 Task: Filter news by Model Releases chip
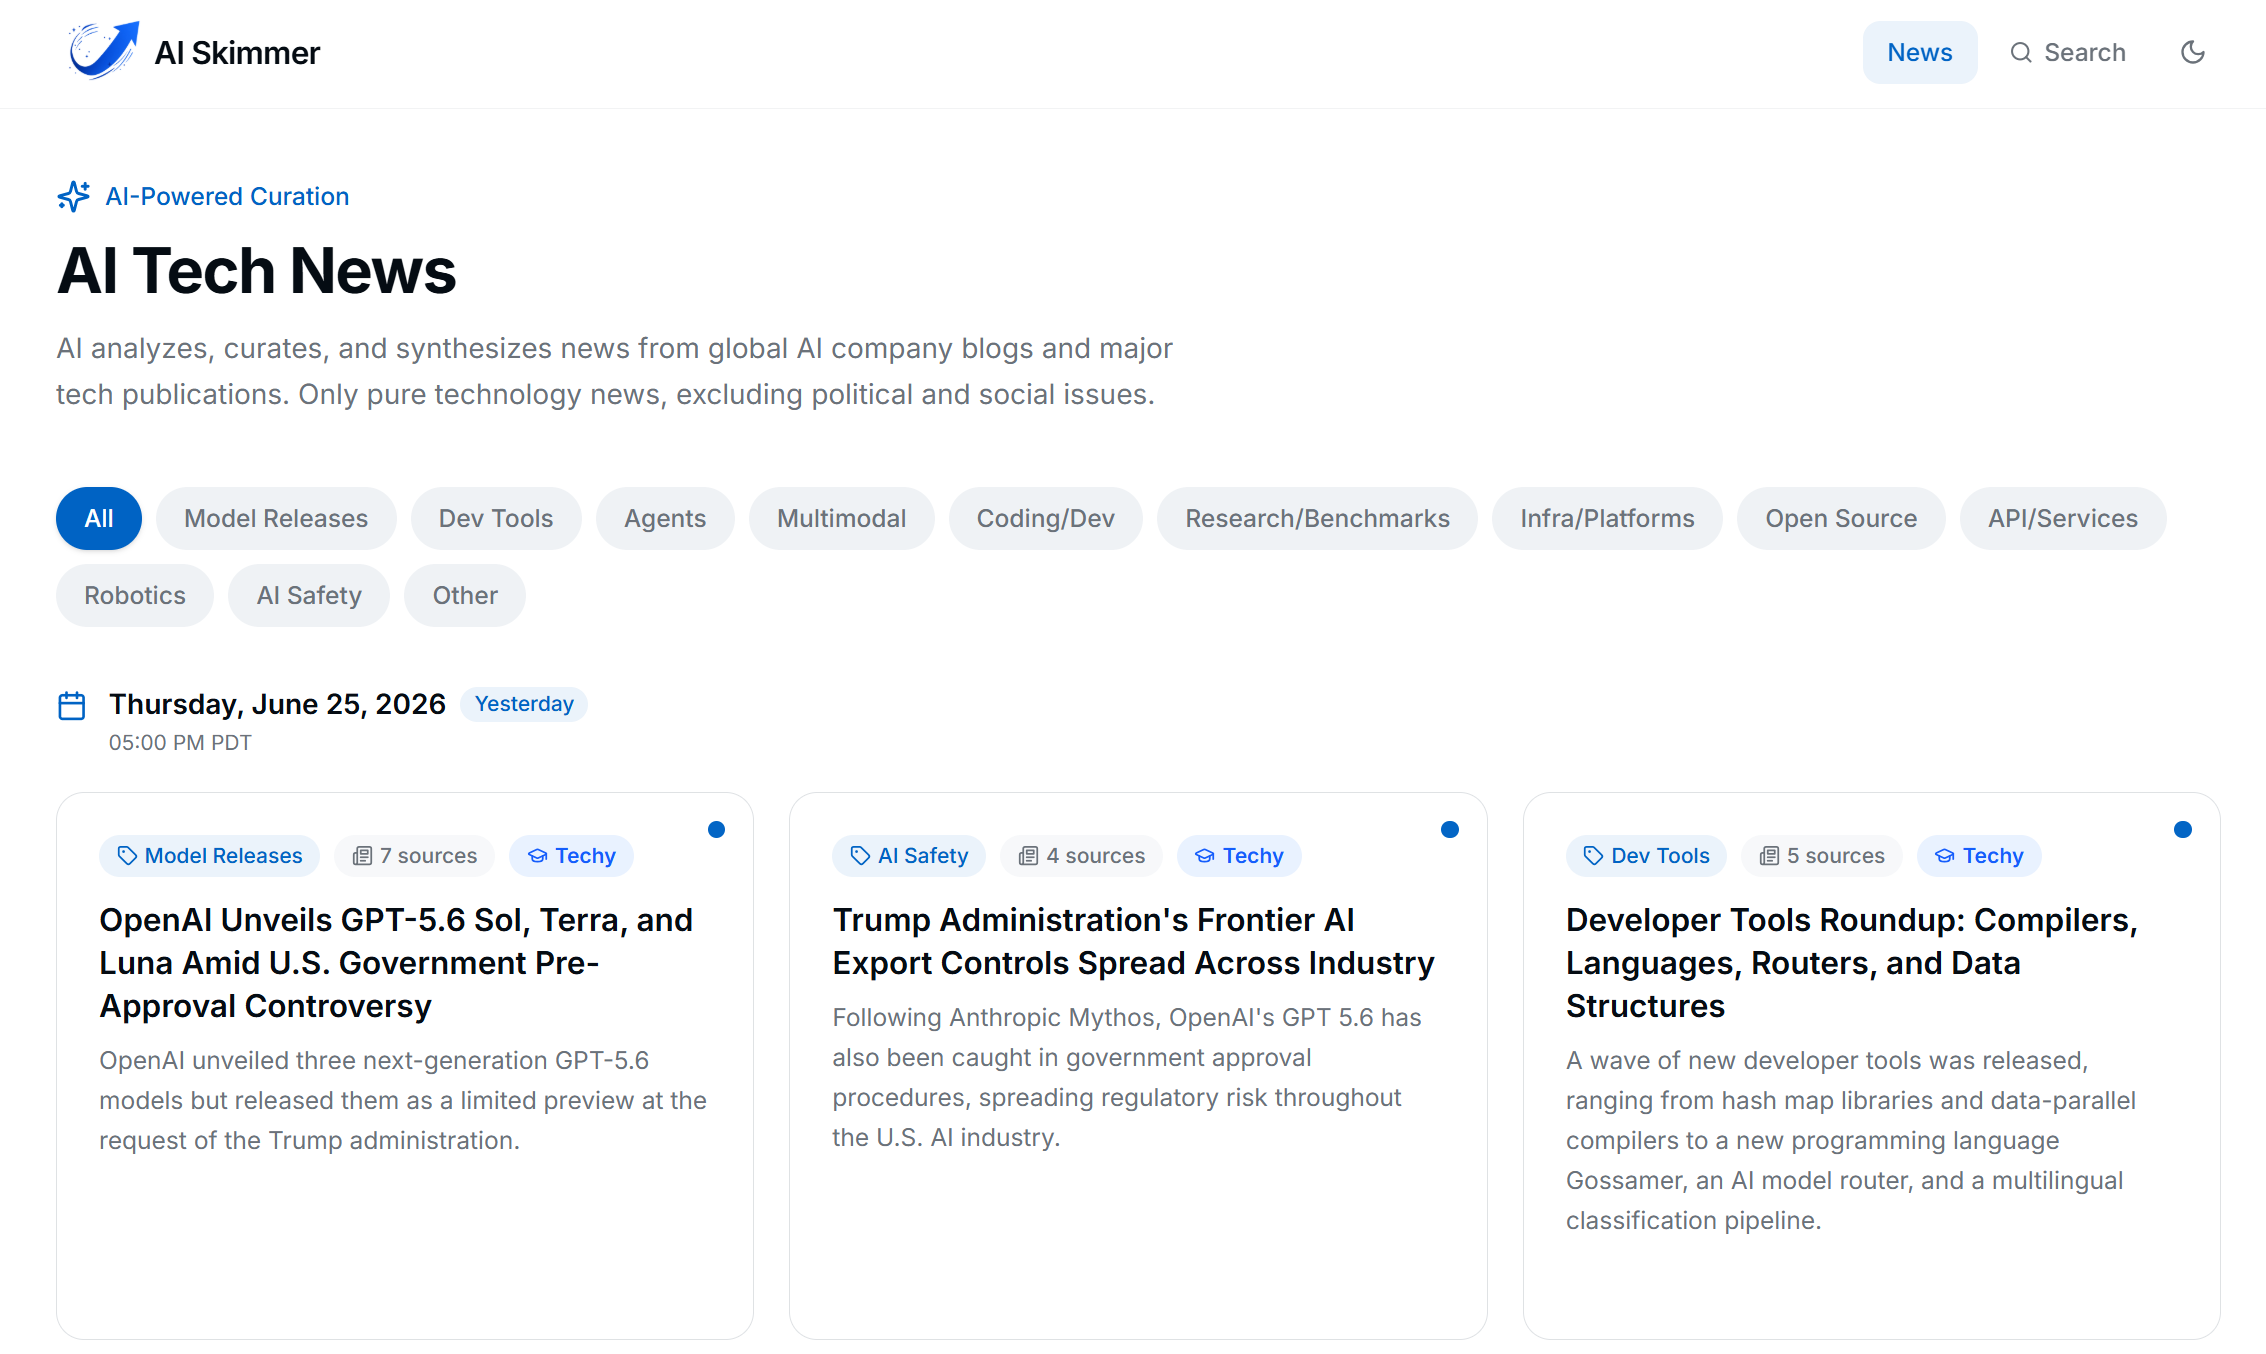276,518
